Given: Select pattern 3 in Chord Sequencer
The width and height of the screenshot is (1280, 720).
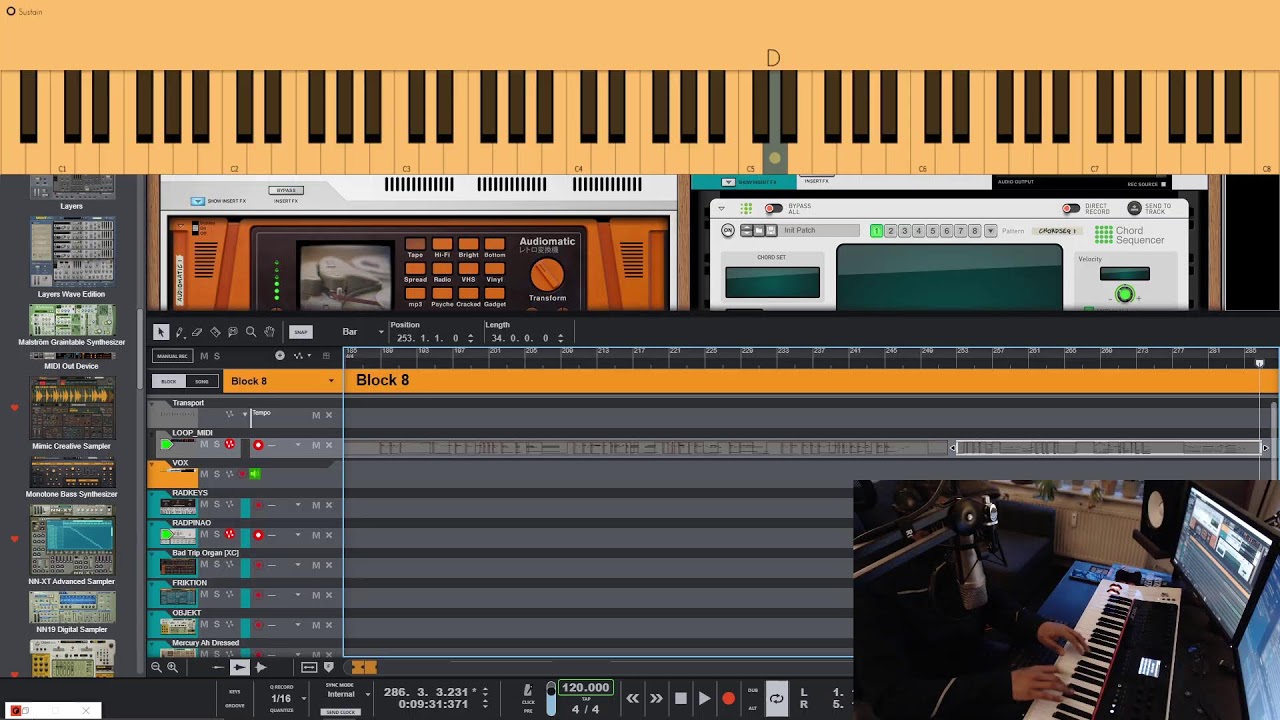Looking at the screenshot, I should [904, 231].
